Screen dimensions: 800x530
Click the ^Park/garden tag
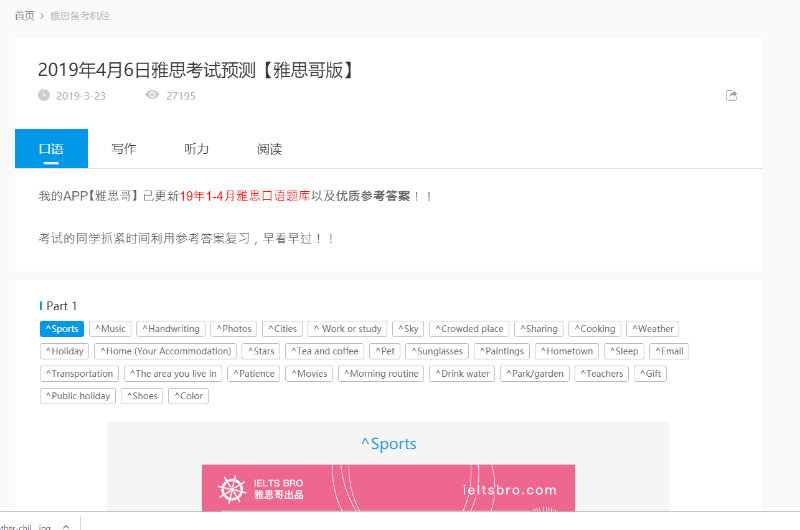tap(535, 374)
